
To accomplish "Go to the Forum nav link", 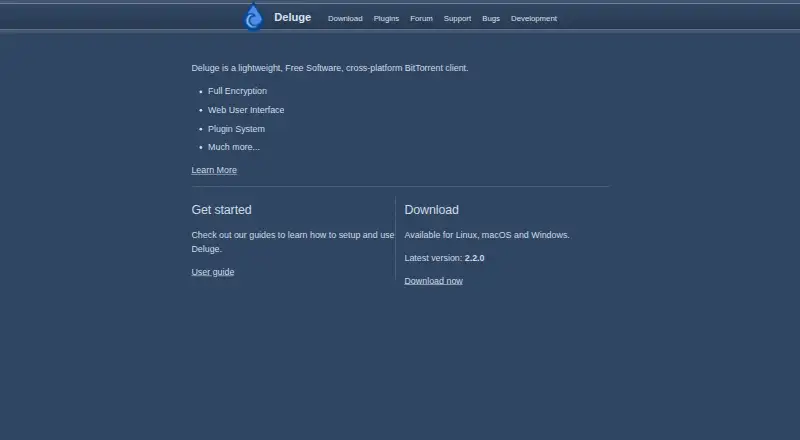I will point(421,18).
